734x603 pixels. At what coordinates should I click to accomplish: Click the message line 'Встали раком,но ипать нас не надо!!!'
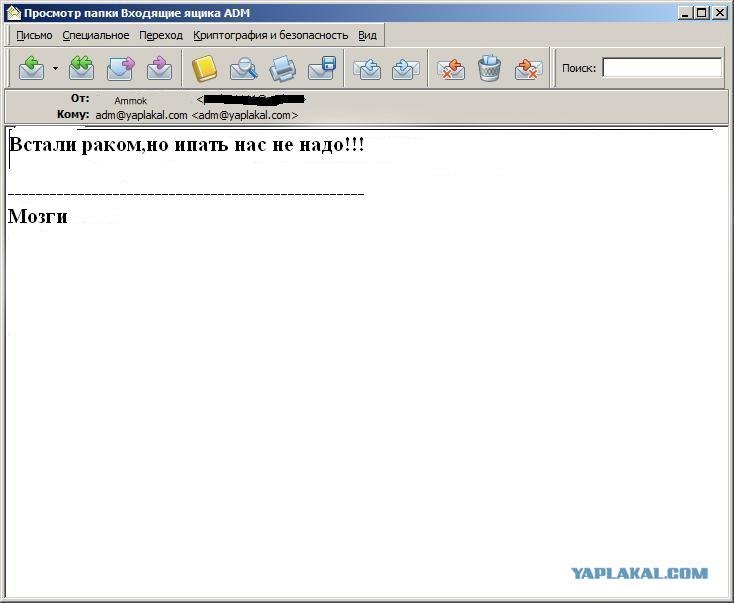(x=186, y=144)
